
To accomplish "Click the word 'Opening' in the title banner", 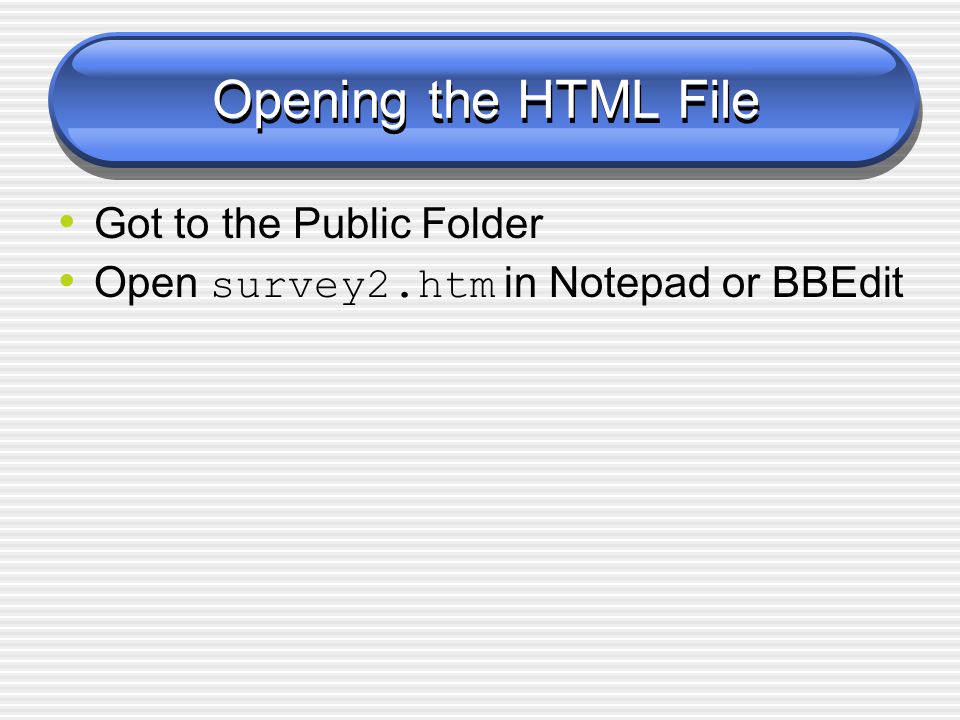I will 310,104.
